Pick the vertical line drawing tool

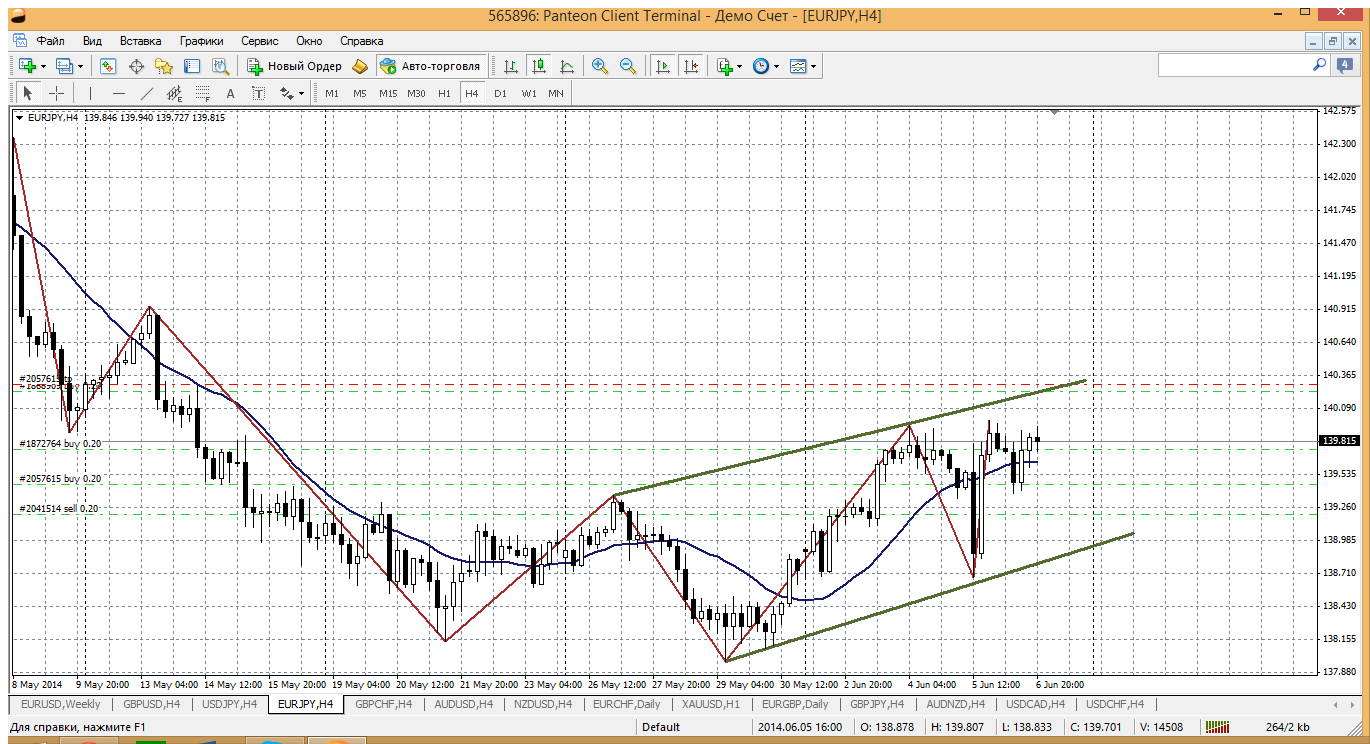[90, 93]
